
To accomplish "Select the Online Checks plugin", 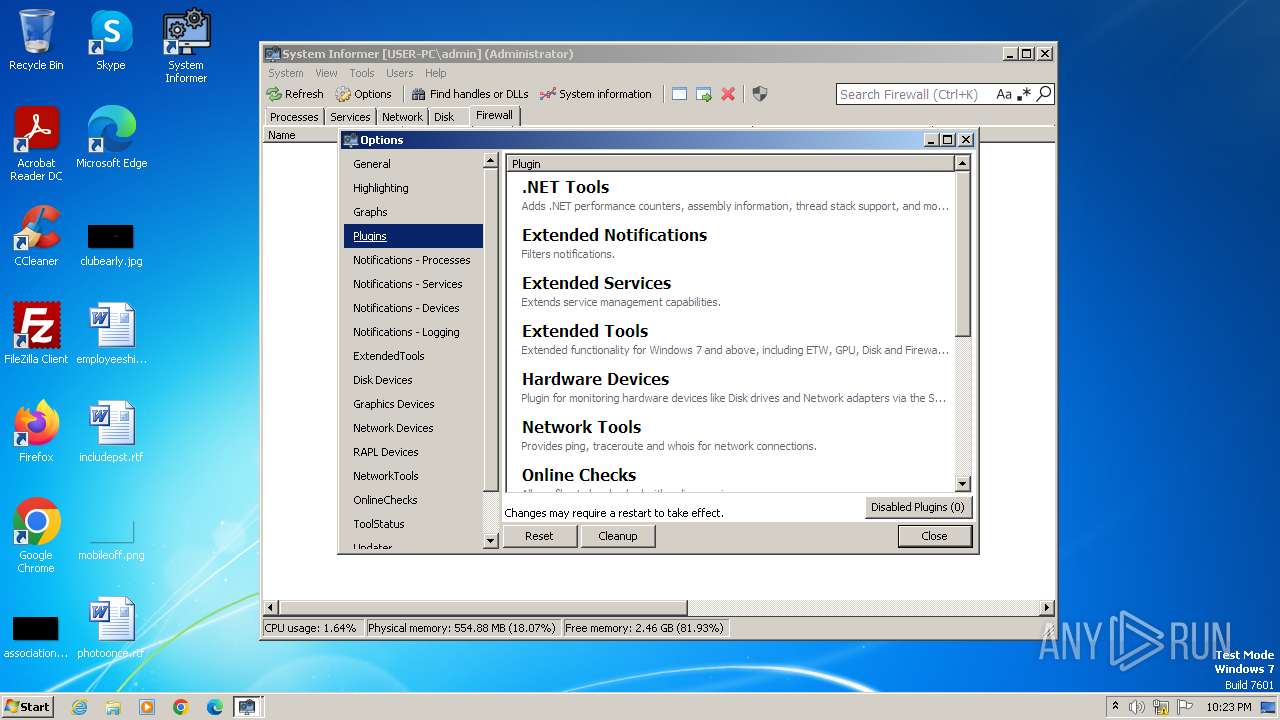I will pyautogui.click(x=731, y=476).
